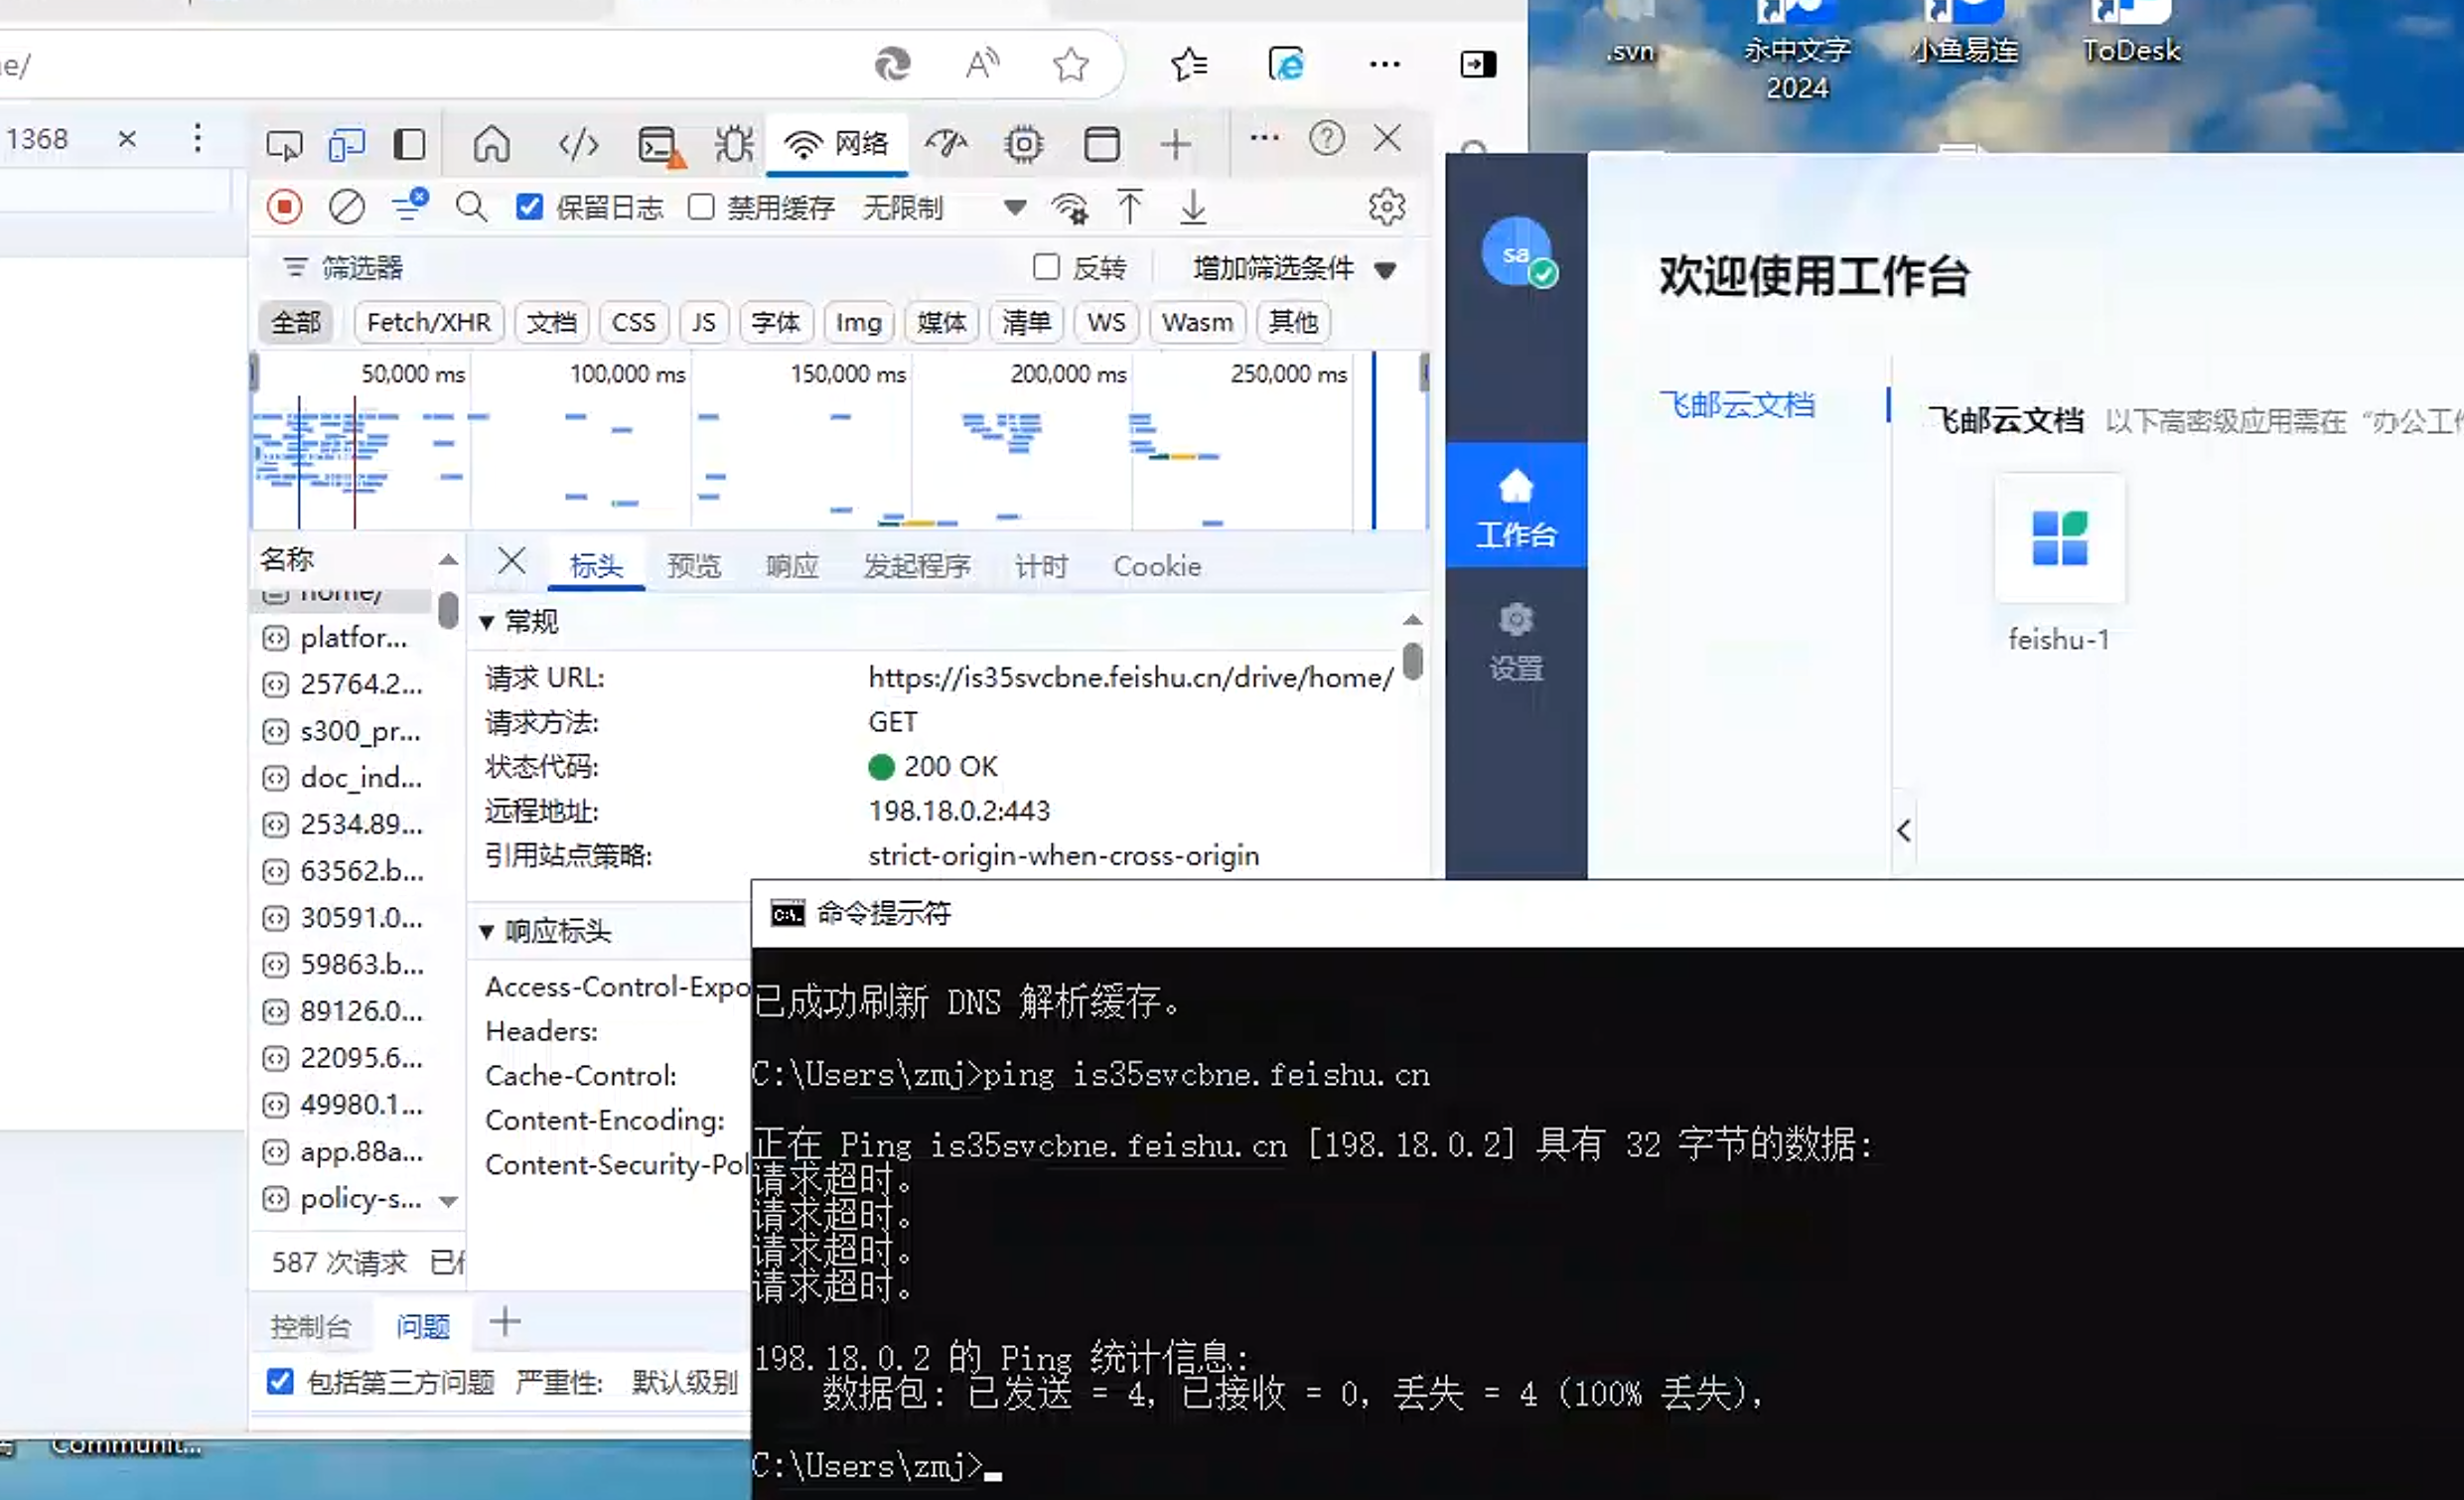Open the Elements panel icon
This screenshot has width=2464, height=1500.
tap(578, 145)
